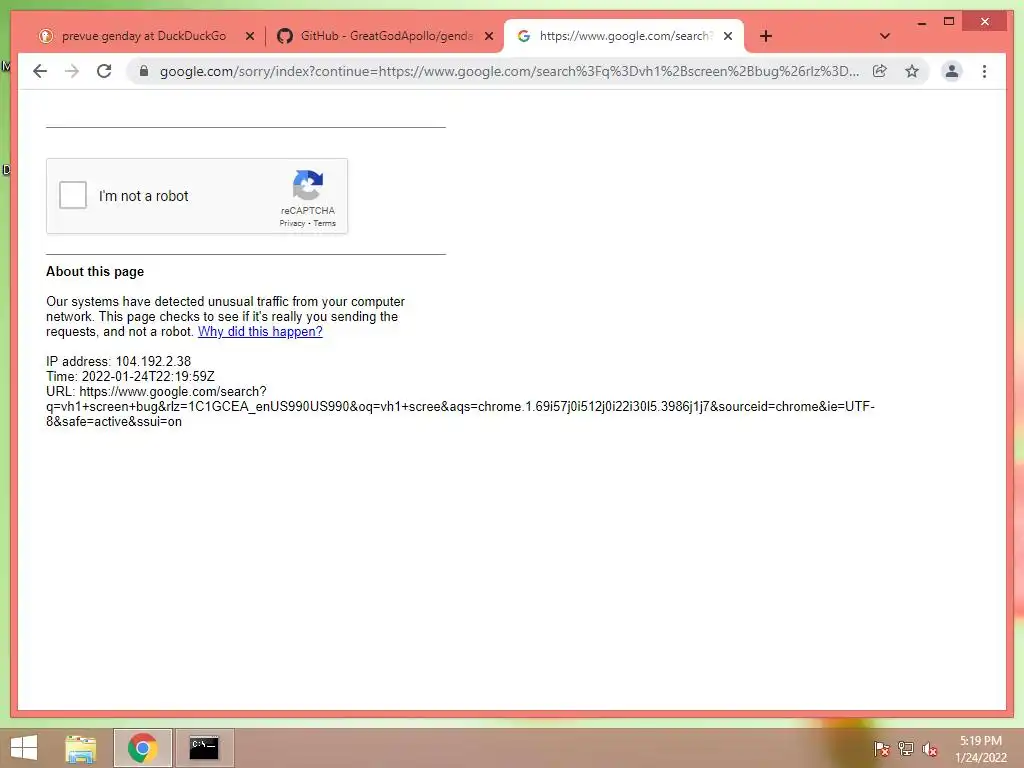1024x768 pixels.
Task: Open a new tab with the plus button
Action: click(766, 36)
